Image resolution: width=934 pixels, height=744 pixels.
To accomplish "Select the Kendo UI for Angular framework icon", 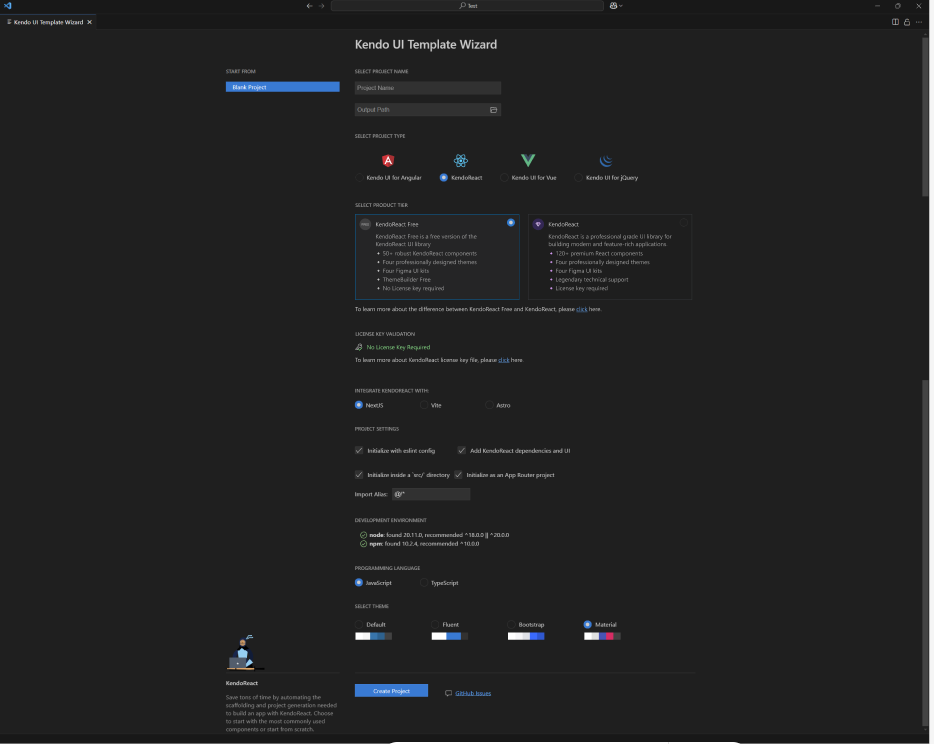I will coord(389,160).
